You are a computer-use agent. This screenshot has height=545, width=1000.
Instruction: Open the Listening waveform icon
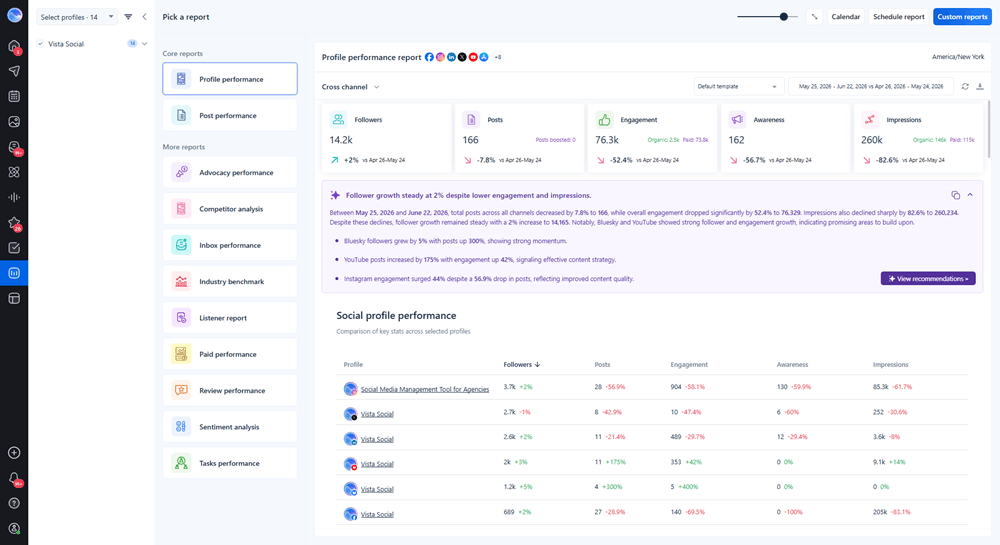tap(14, 198)
